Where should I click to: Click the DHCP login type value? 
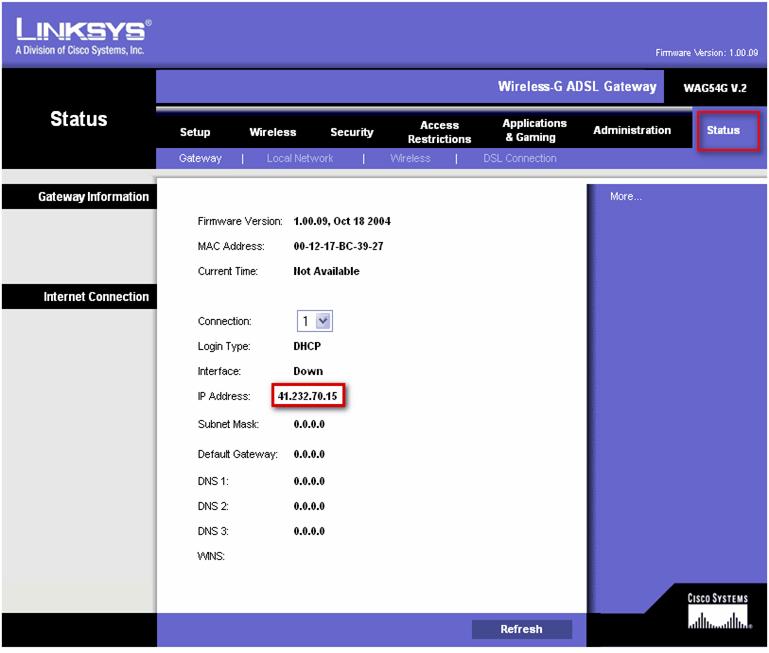point(307,346)
